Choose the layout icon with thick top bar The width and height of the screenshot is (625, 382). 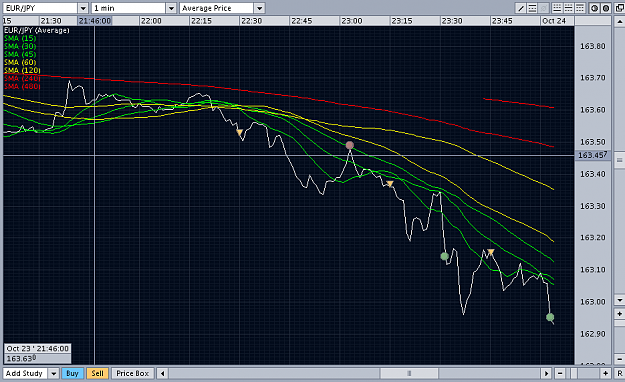[x=580, y=8]
